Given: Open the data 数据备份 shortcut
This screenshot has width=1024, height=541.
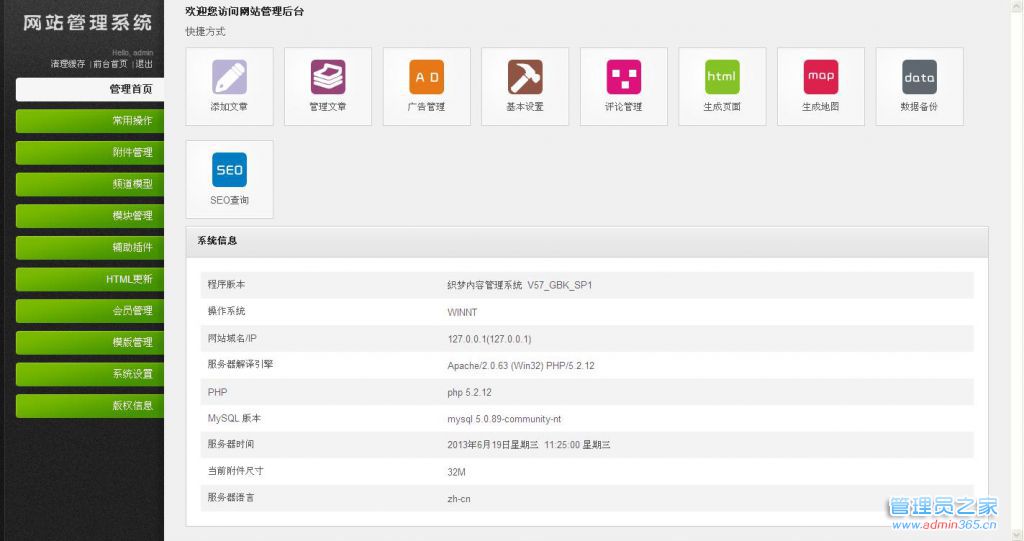Looking at the screenshot, I should point(920,86).
